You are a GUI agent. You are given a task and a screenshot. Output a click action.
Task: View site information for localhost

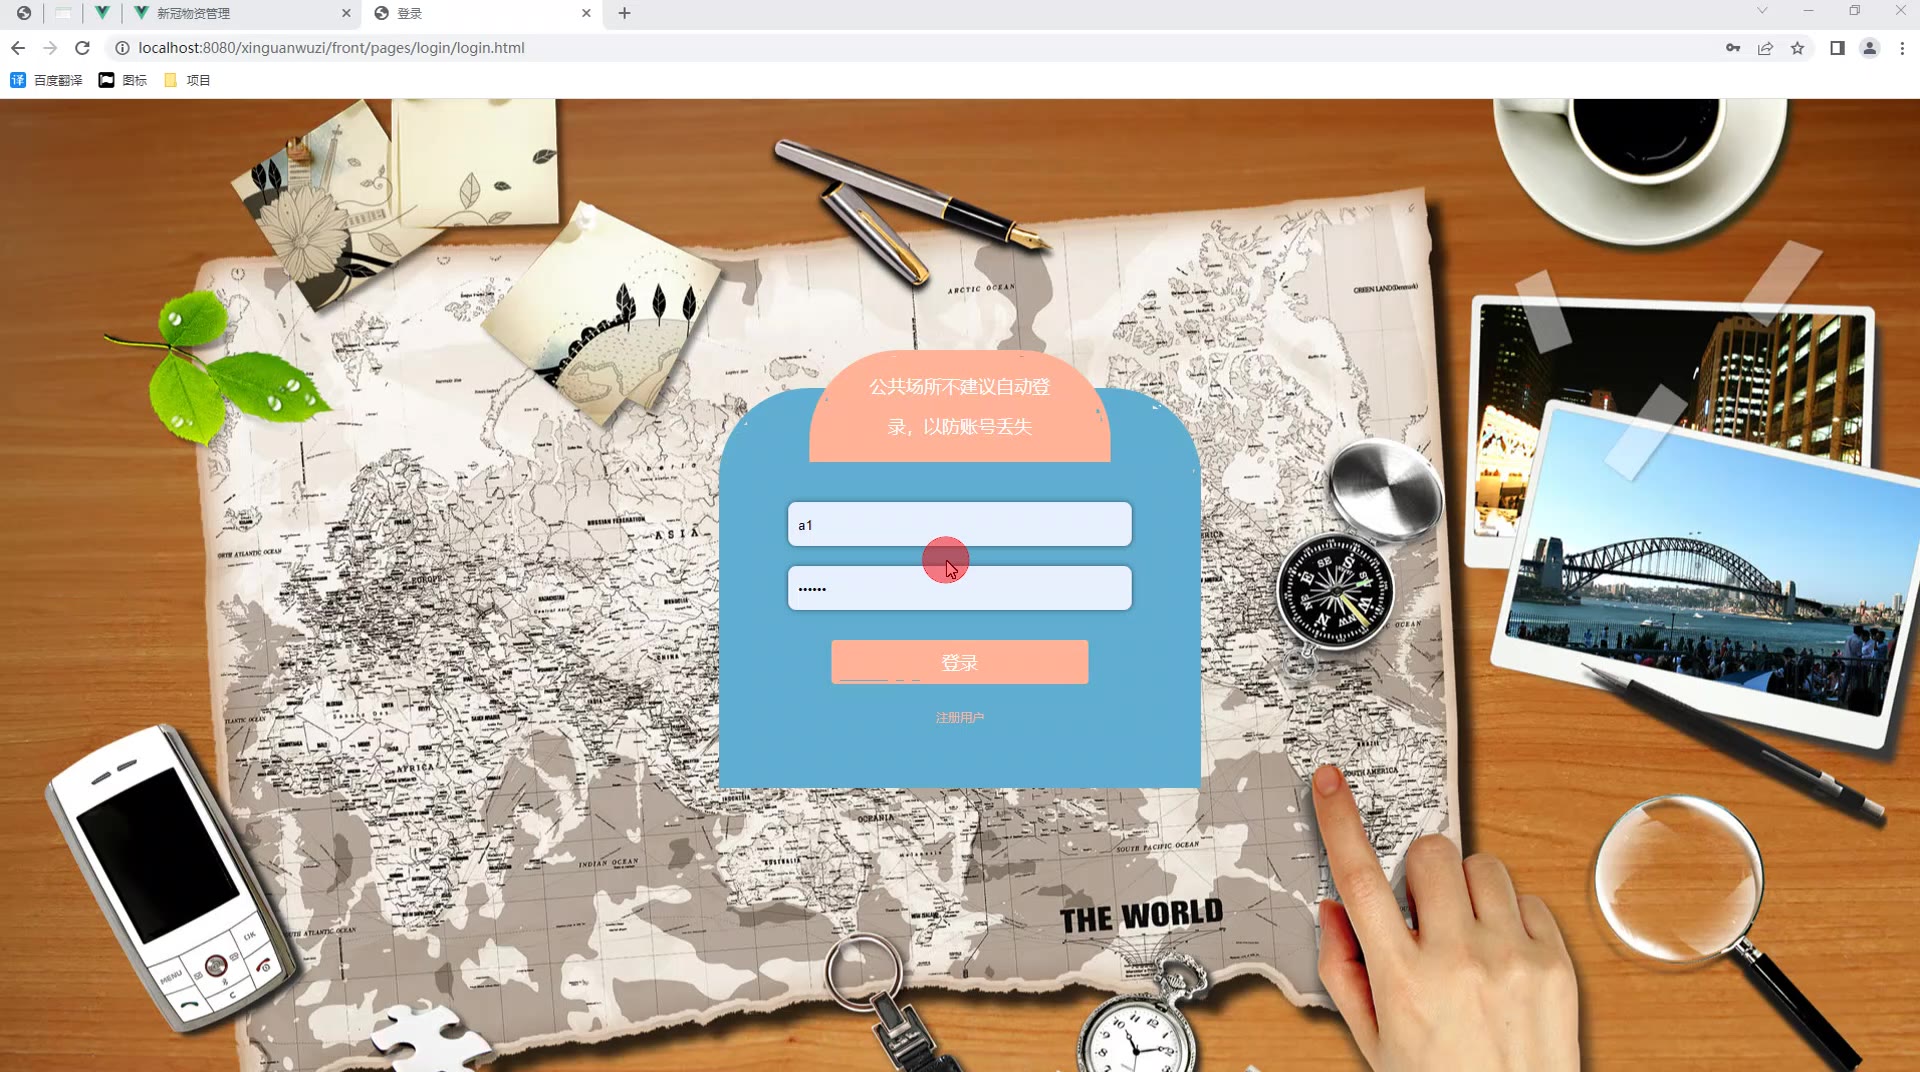122,48
